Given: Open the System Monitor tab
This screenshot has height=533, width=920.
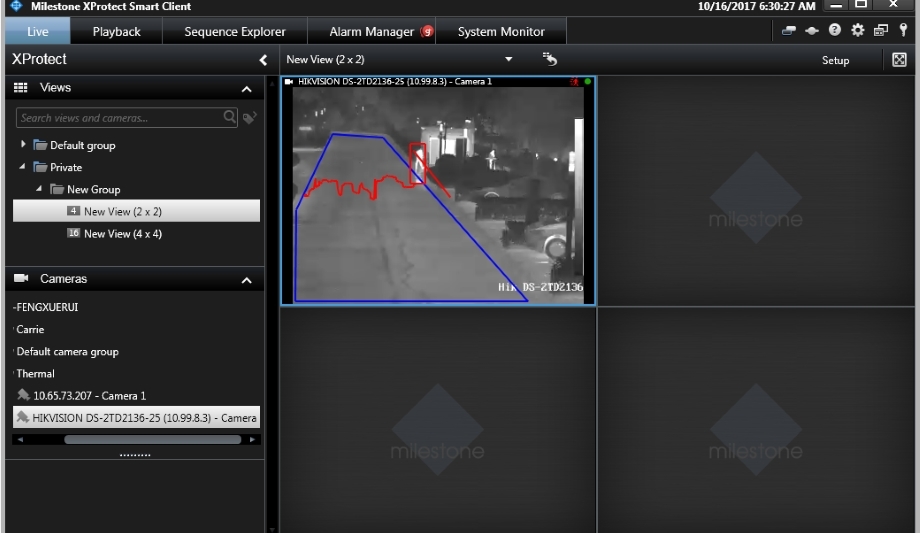Looking at the screenshot, I should [x=501, y=32].
